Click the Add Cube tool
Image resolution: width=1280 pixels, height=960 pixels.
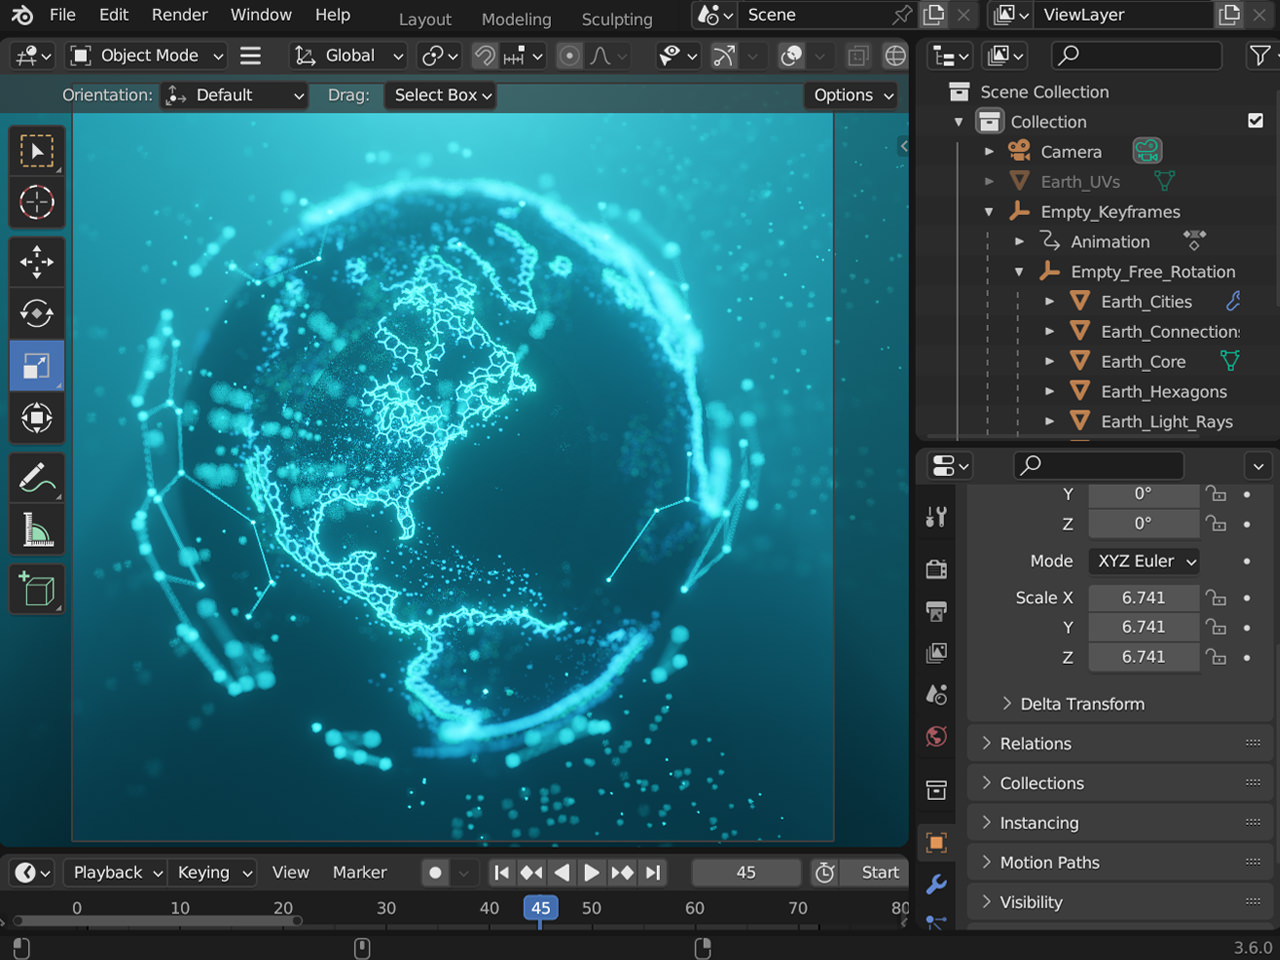click(37, 590)
